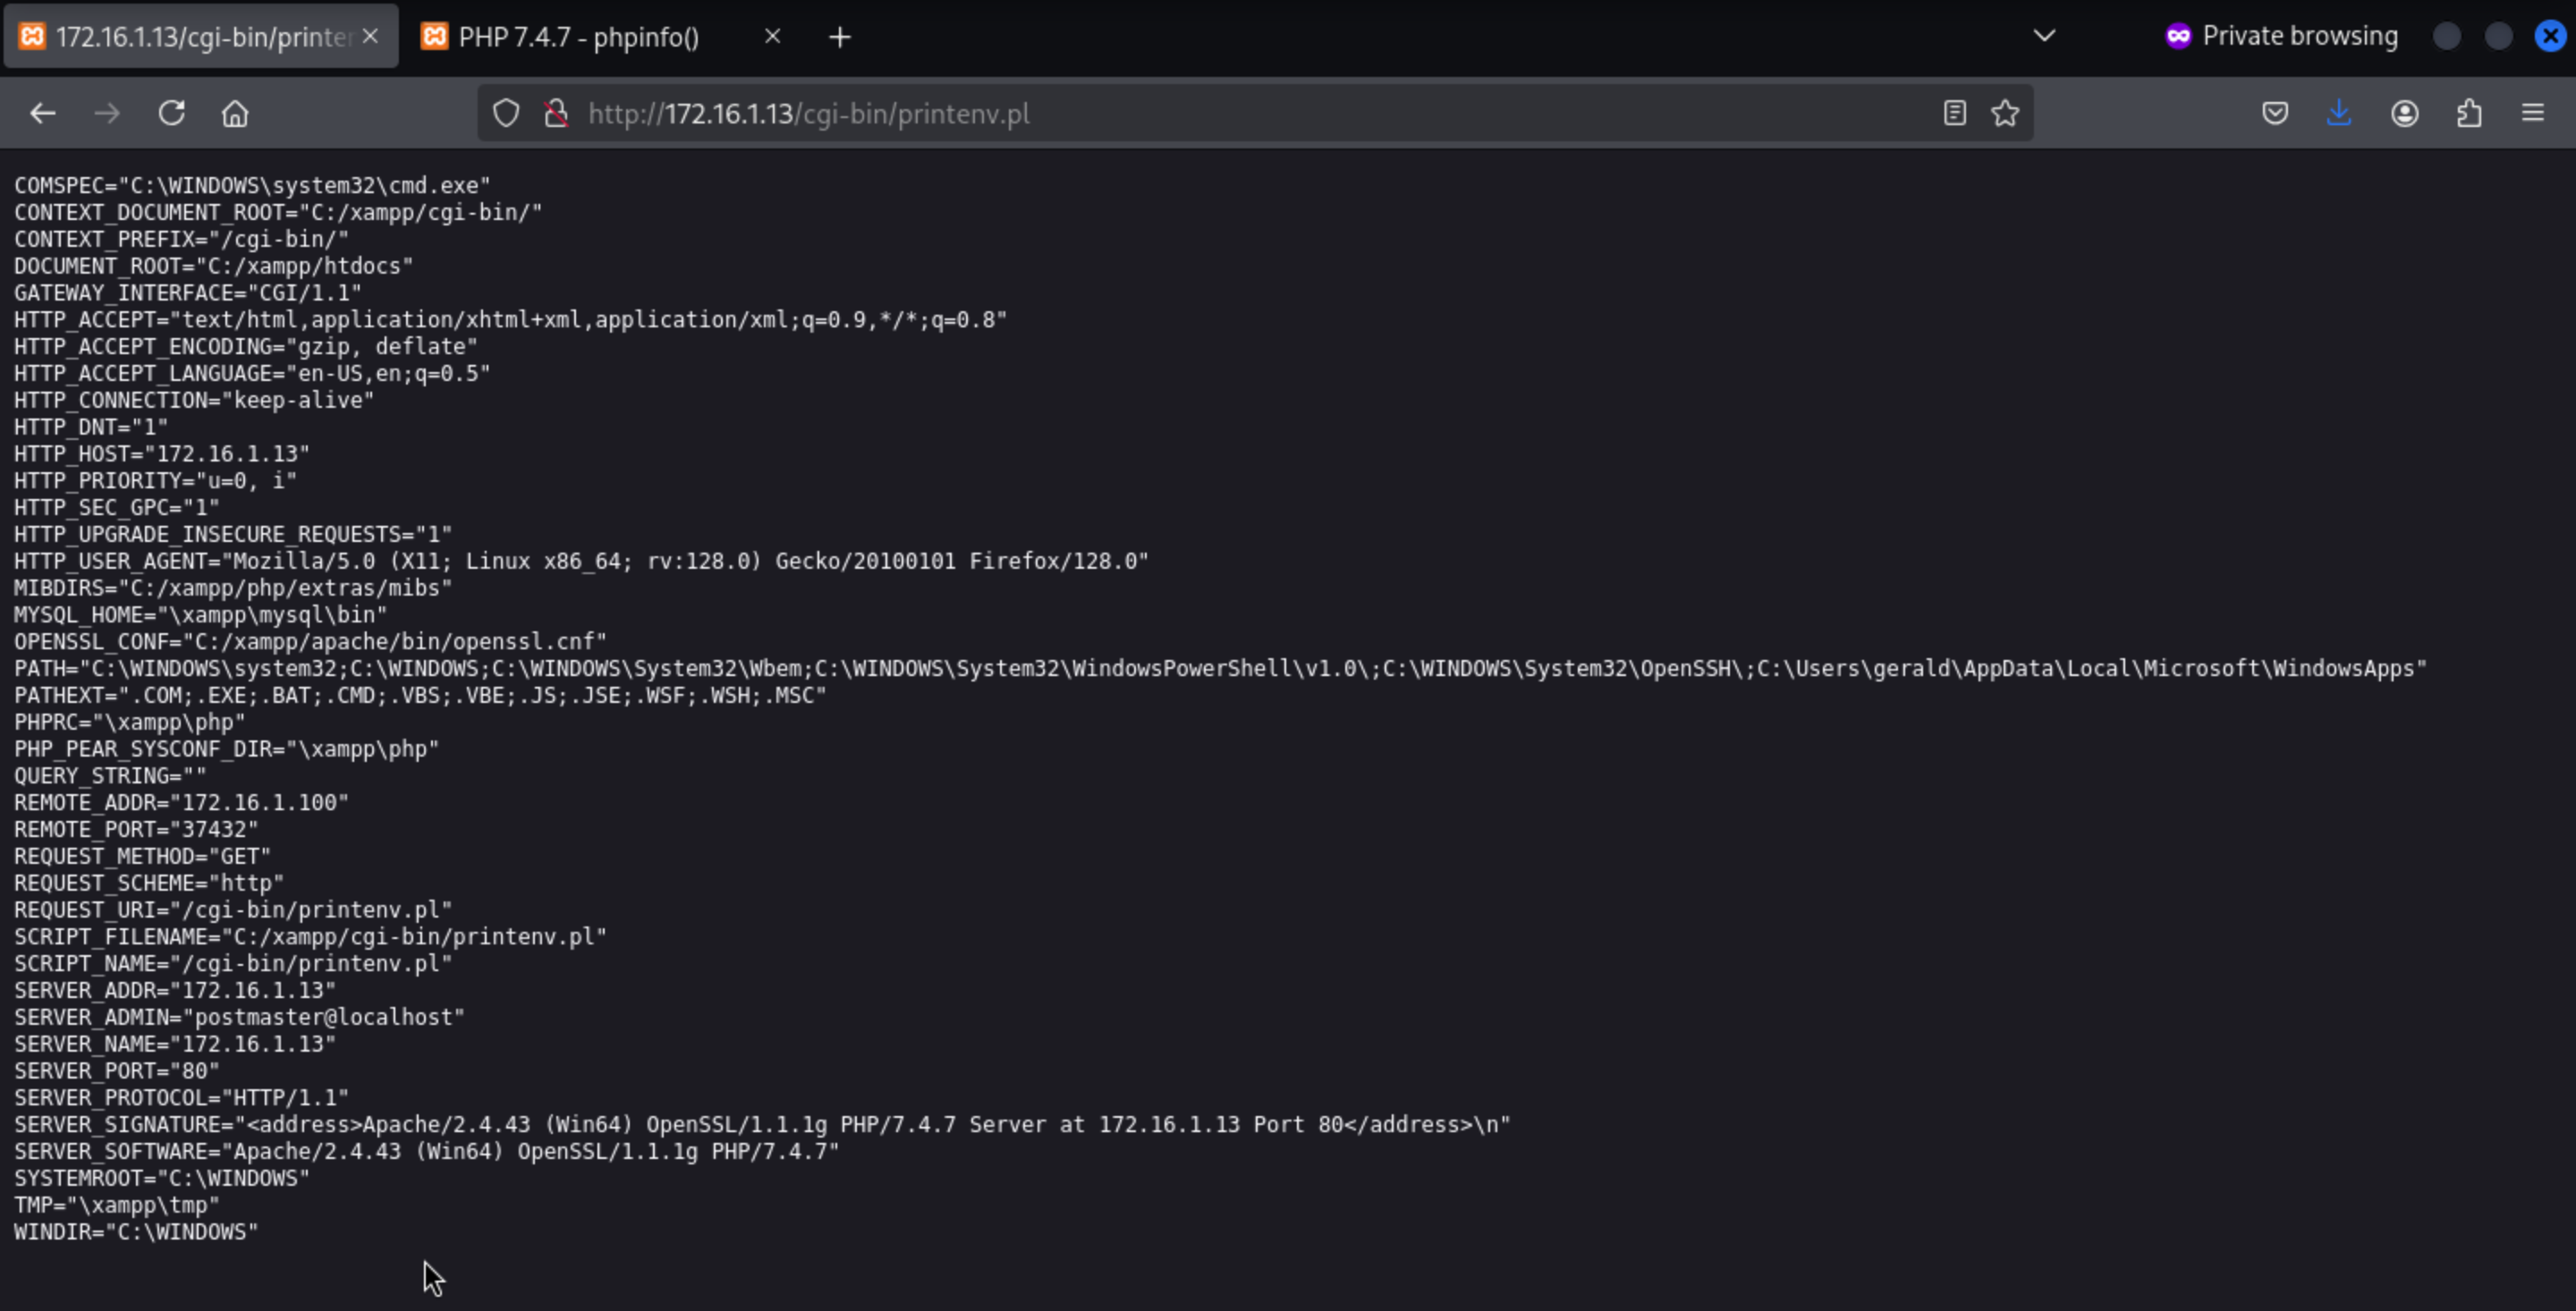Click the URL address bar field
The height and width of the screenshot is (1311, 2576).
point(1200,113)
